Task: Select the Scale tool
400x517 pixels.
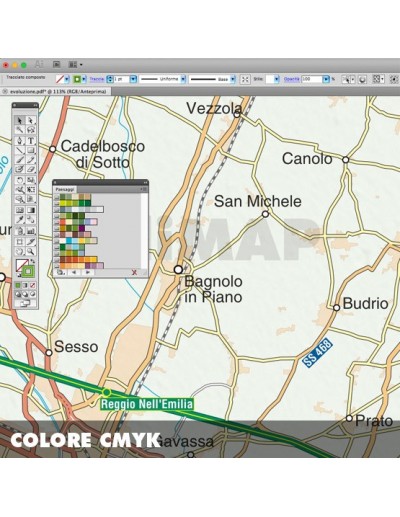Action: pyautogui.click(x=31, y=180)
